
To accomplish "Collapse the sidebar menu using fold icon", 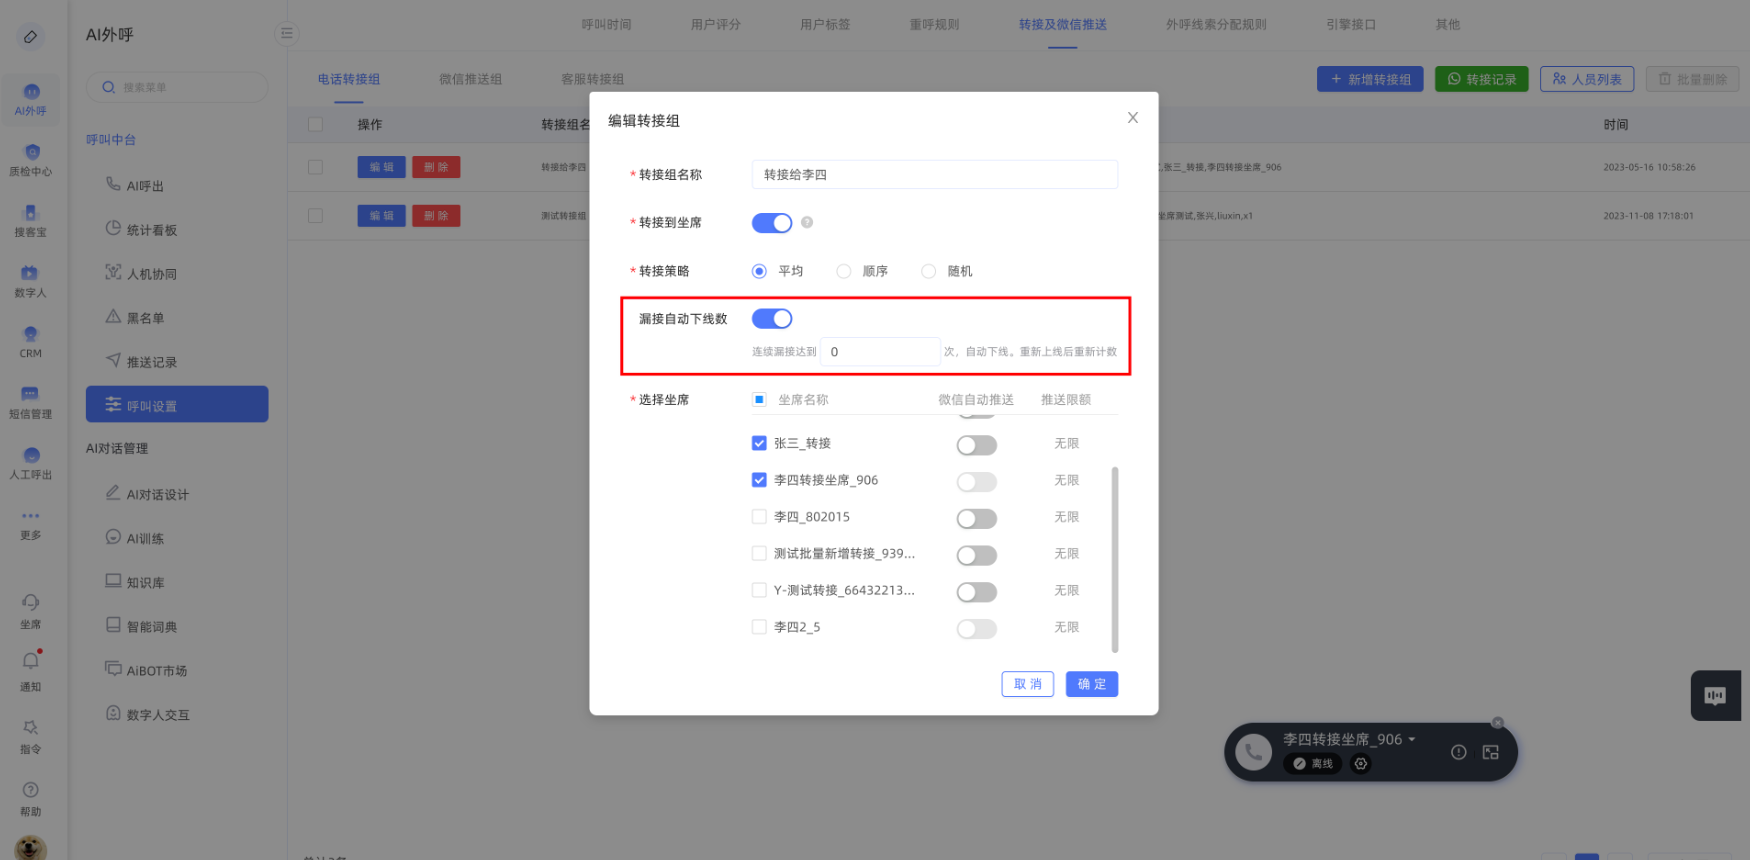I will [x=286, y=34].
